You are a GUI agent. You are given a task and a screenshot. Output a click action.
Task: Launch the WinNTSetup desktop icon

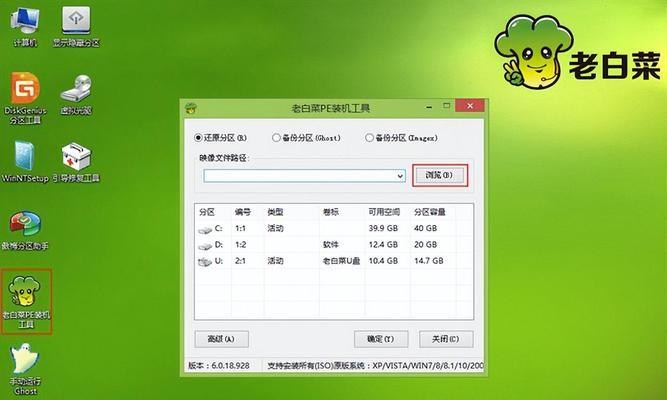[x=25, y=162]
